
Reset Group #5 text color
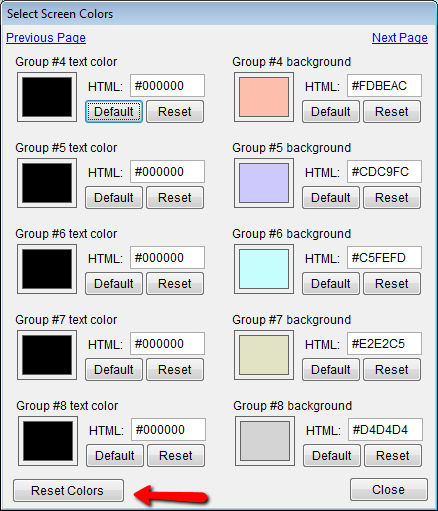click(175, 198)
